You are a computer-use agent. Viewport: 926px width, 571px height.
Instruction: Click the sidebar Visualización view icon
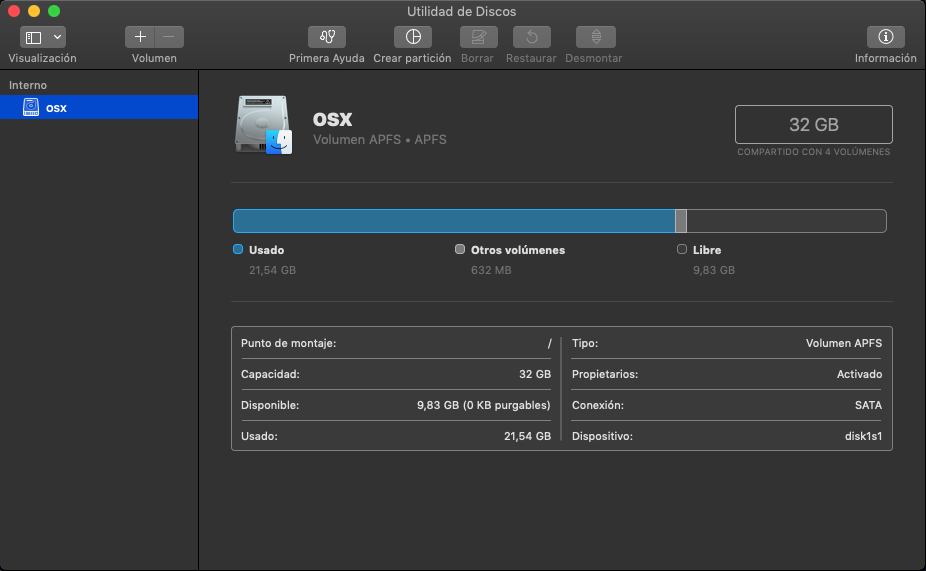click(x=34, y=37)
